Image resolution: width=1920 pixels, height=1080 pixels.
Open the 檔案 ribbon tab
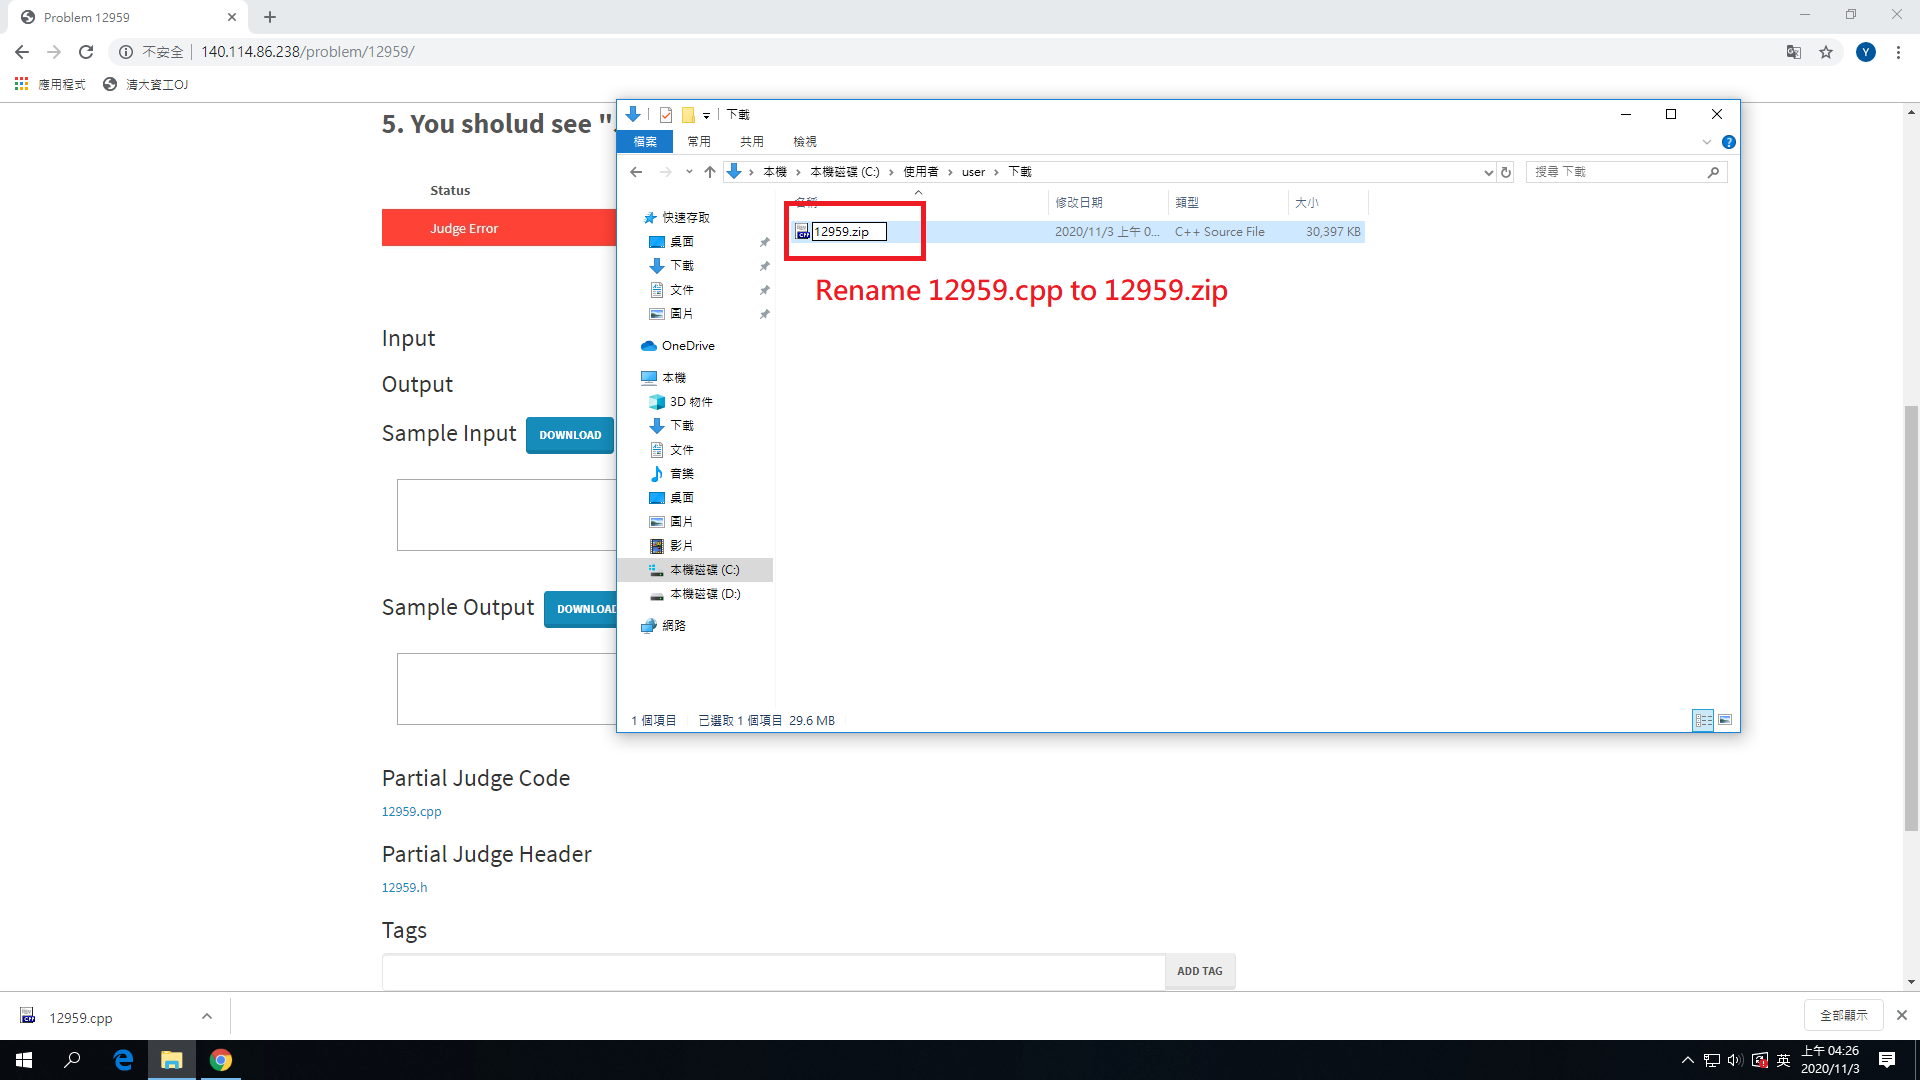click(x=645, y=142)
